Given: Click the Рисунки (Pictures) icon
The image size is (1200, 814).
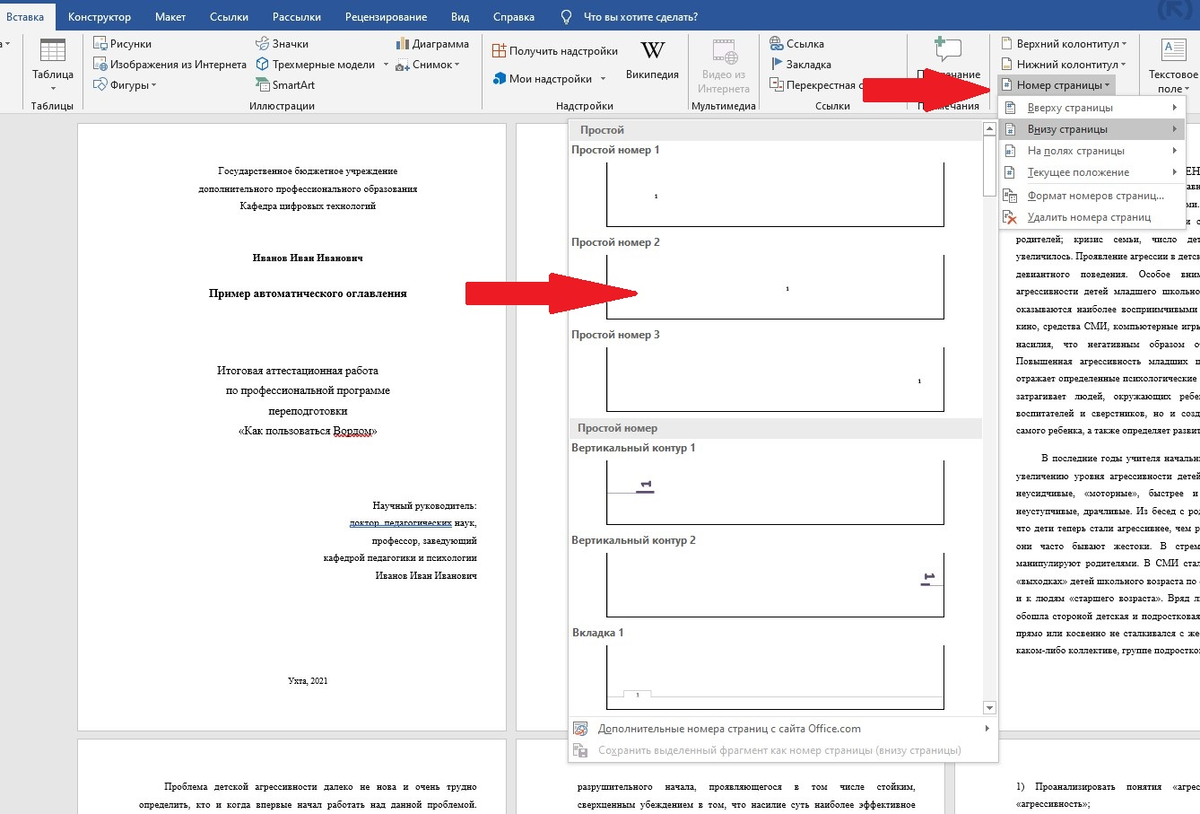Looking at the screenshot, I should pos(101,44).
